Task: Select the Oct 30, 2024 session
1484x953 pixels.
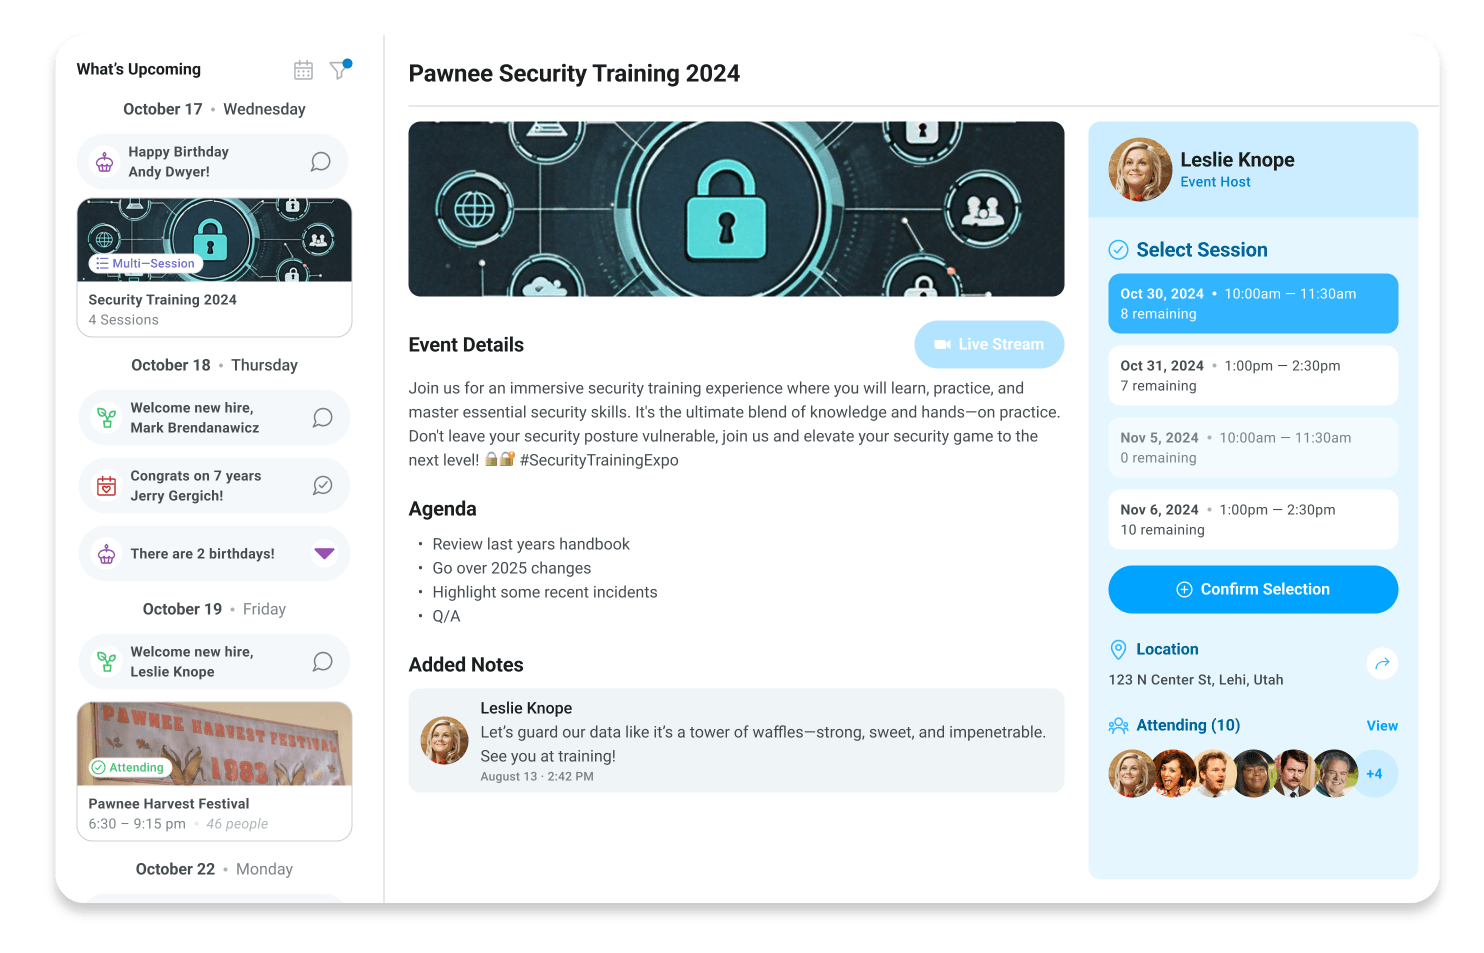Action: click(1253, 304)
